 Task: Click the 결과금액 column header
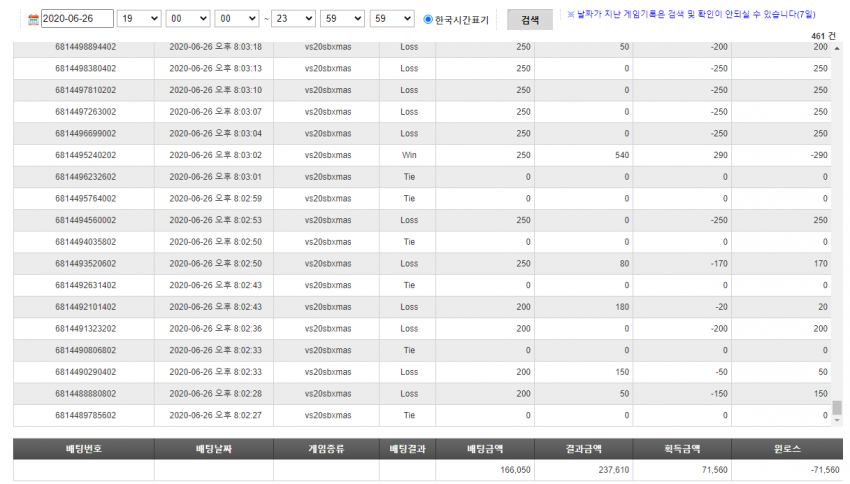(x=584, y=449)
